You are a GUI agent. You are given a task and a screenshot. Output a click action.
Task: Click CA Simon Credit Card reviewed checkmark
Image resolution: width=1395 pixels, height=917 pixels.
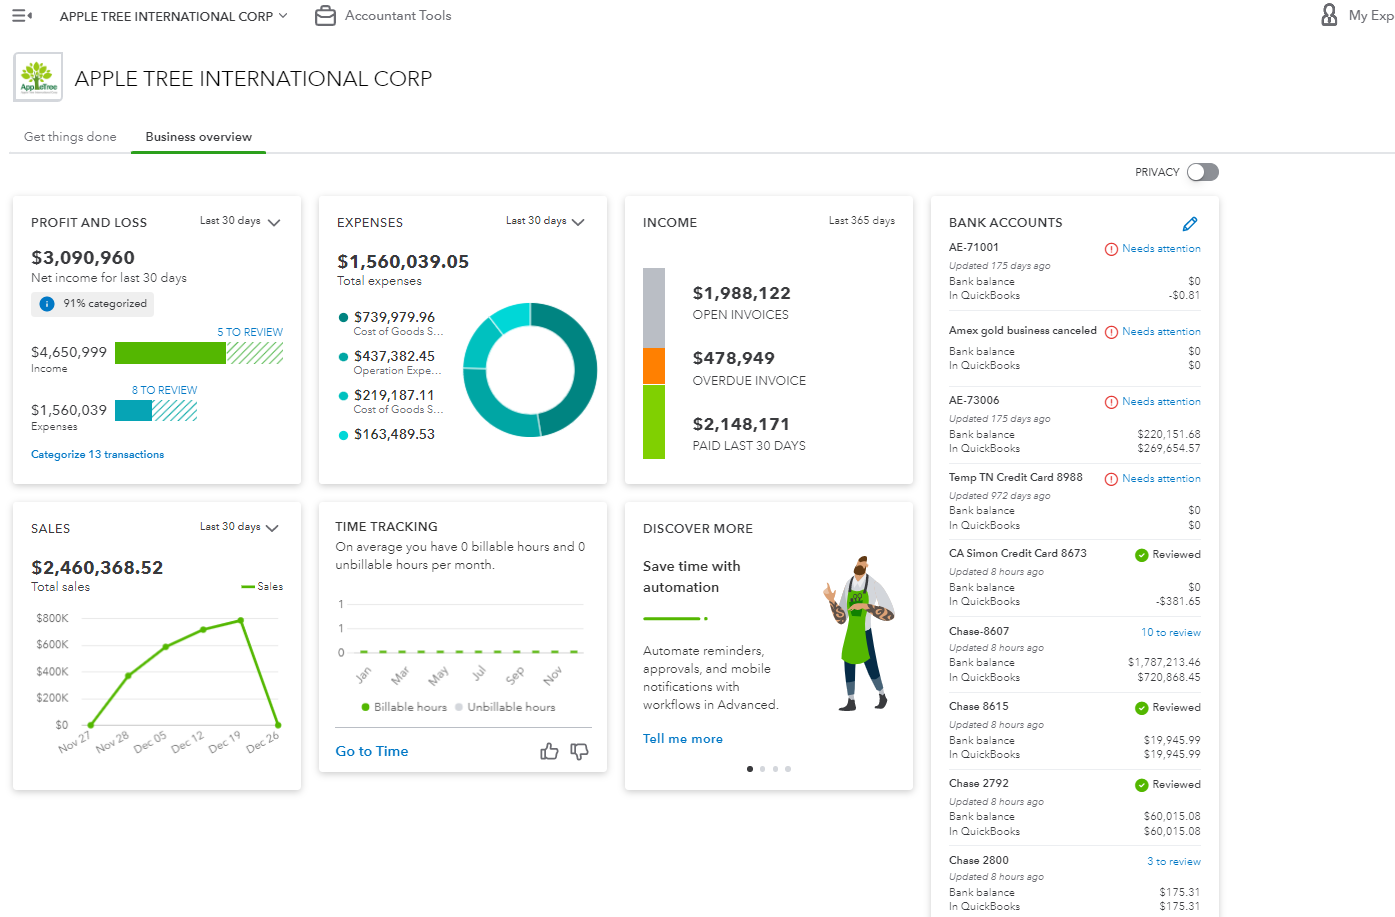[1141, 555]
